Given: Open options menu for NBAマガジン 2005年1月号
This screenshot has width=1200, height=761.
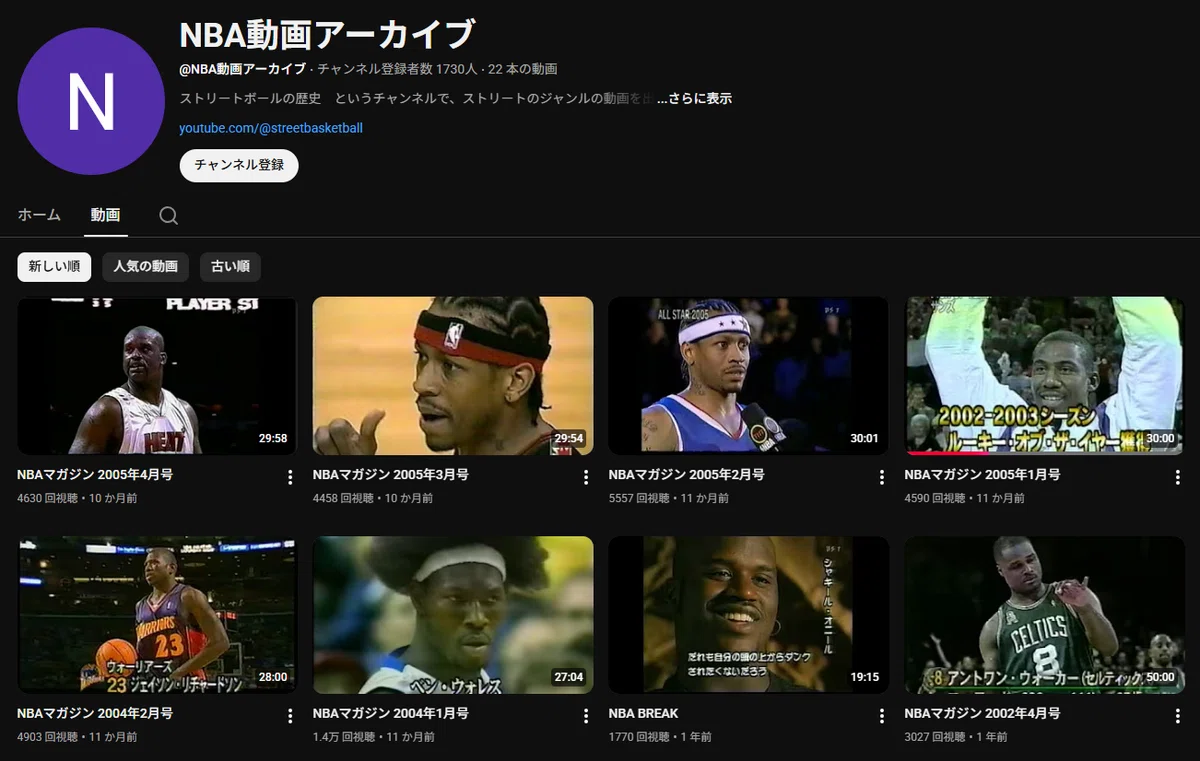Looking at the screenshot, I should click(x=1178, y=478).
